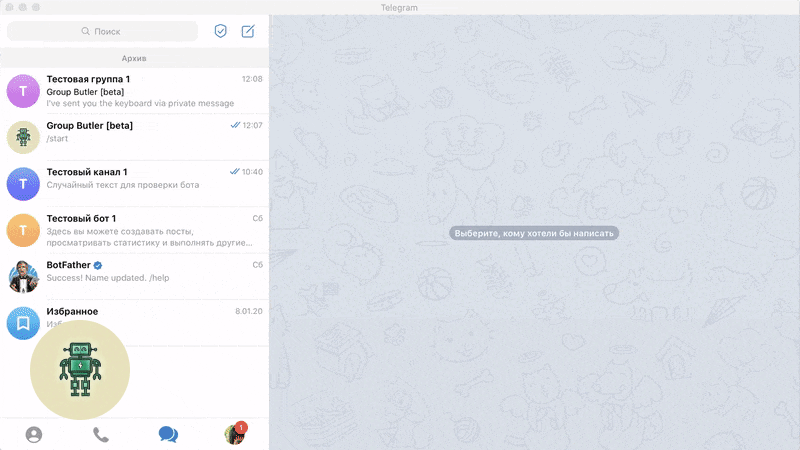Click the read checkmarks on Тестовый канал 1
Screen dimensions: 800x450
235,171
